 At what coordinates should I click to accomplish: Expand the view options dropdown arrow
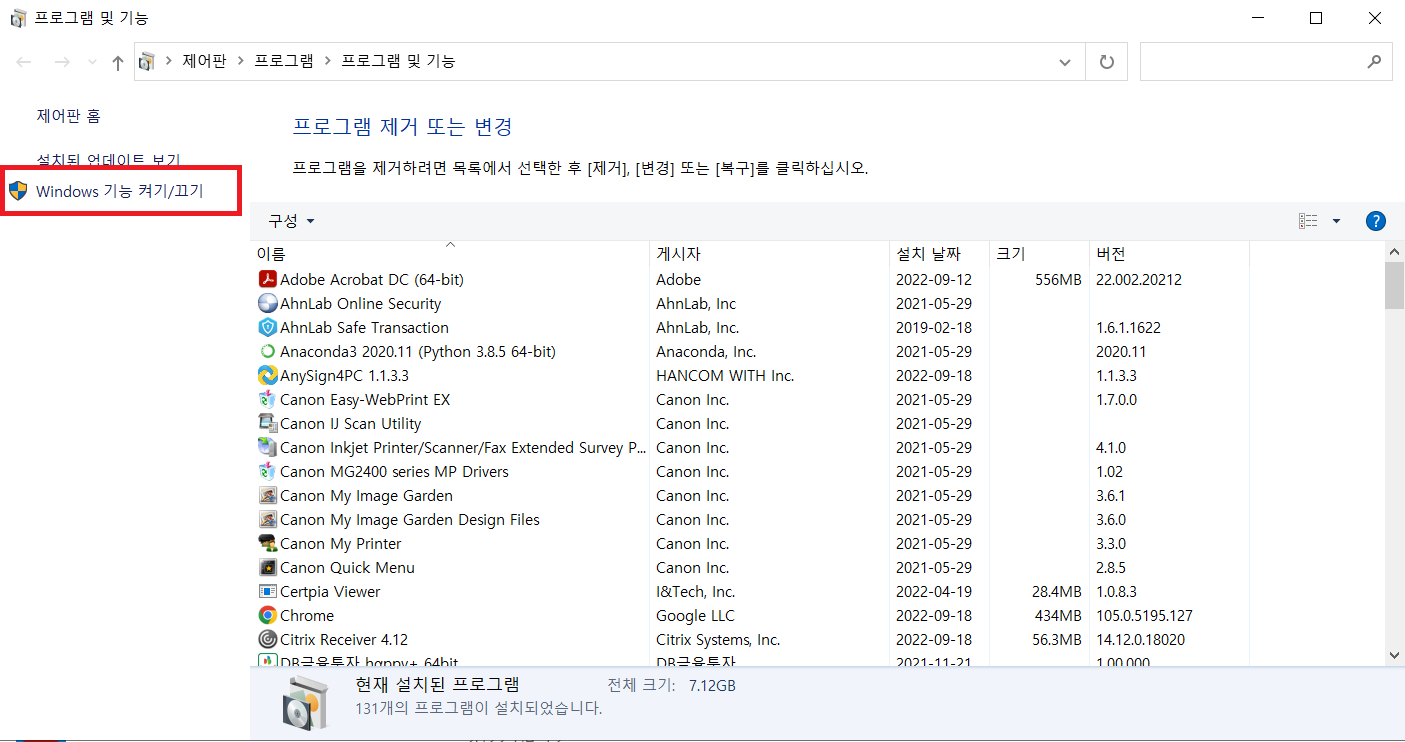coord(1336,221)
